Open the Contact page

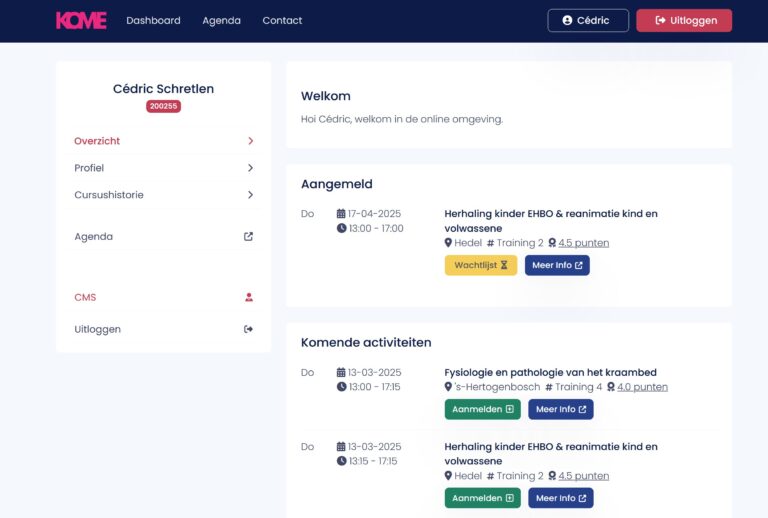point(282,21)
